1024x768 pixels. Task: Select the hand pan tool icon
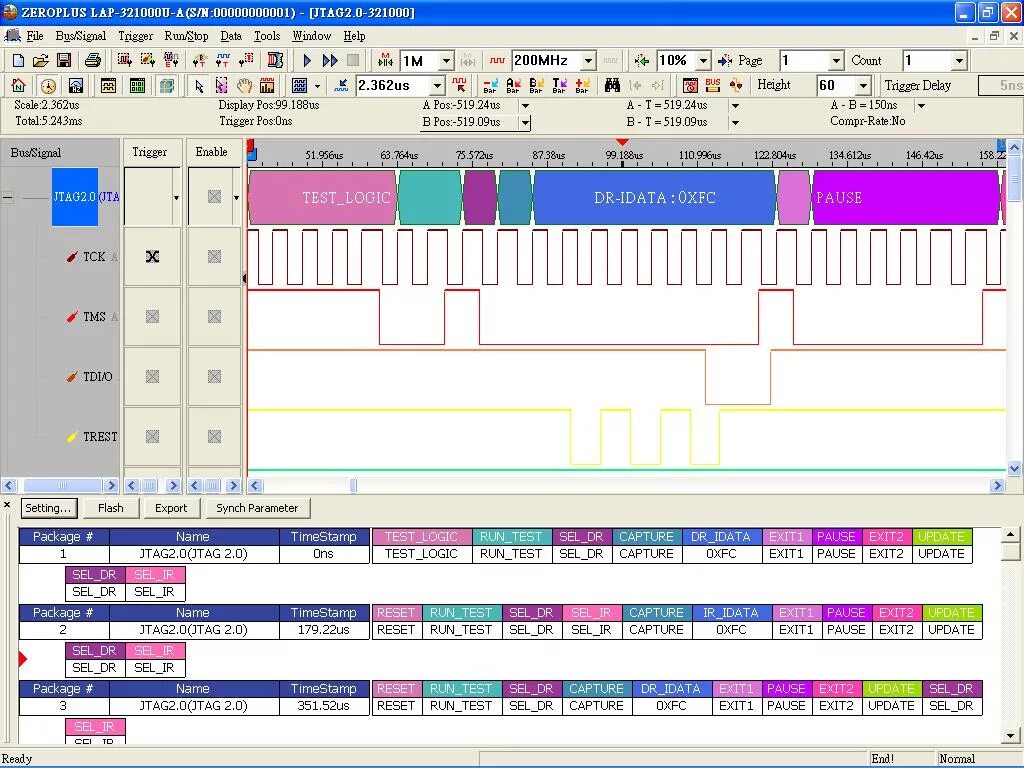tap(244, 86)
